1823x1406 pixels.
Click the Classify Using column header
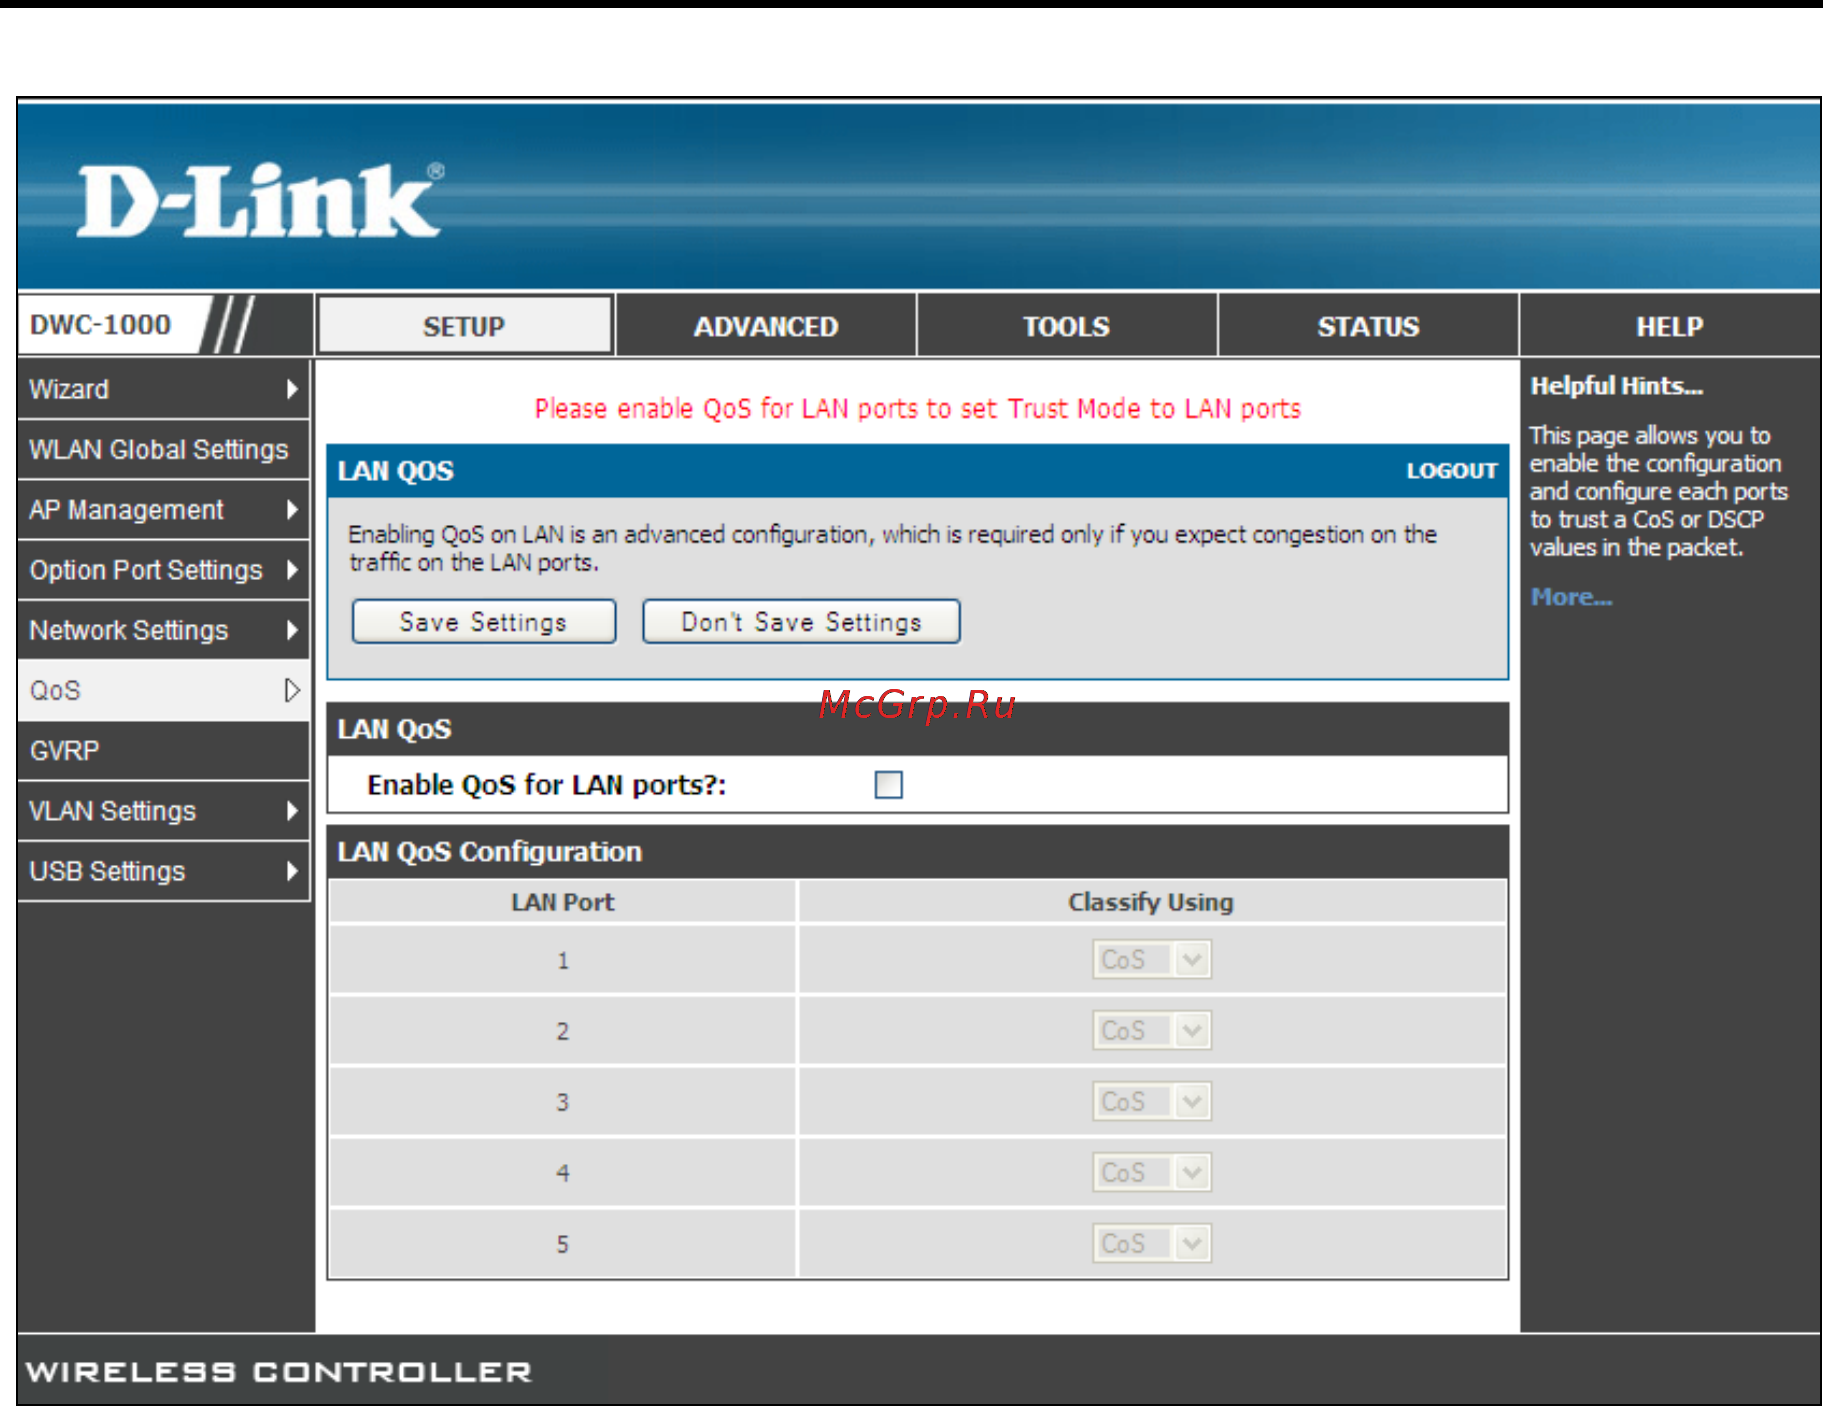pyautogui.click(x=1151, y=902)
